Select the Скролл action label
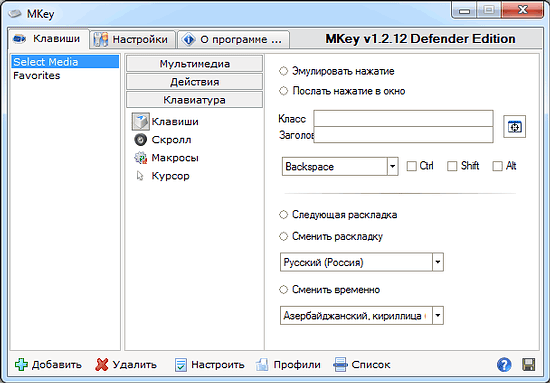 172,140
